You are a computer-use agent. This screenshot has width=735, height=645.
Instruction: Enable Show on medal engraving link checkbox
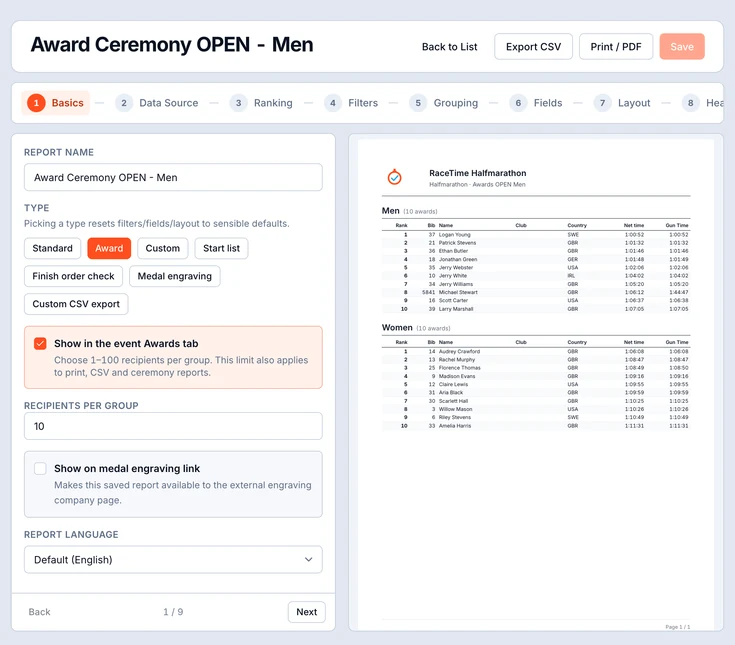click(40, 468)
